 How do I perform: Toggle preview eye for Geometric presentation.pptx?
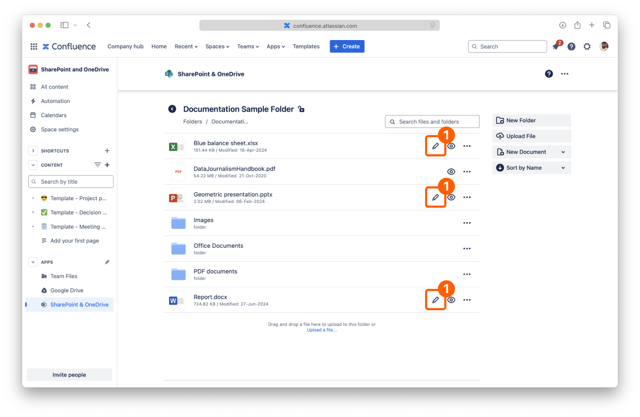451,197
